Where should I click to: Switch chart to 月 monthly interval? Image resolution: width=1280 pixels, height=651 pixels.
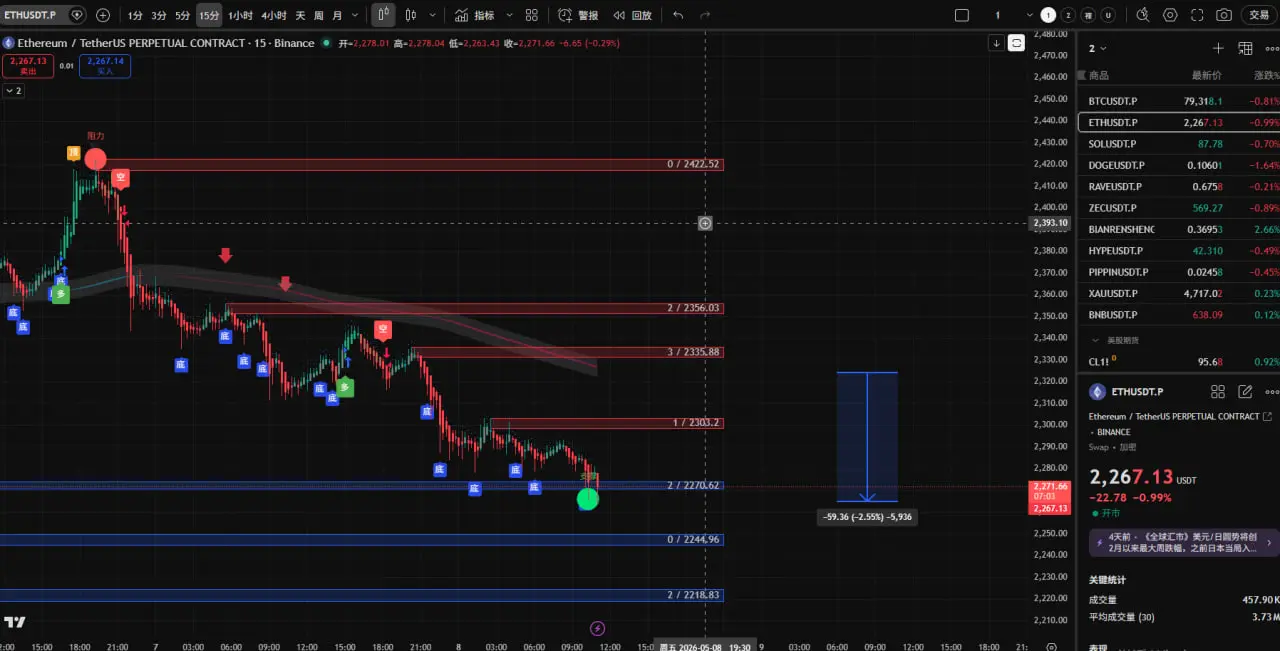pyautogui.click(x=336, y=15)
